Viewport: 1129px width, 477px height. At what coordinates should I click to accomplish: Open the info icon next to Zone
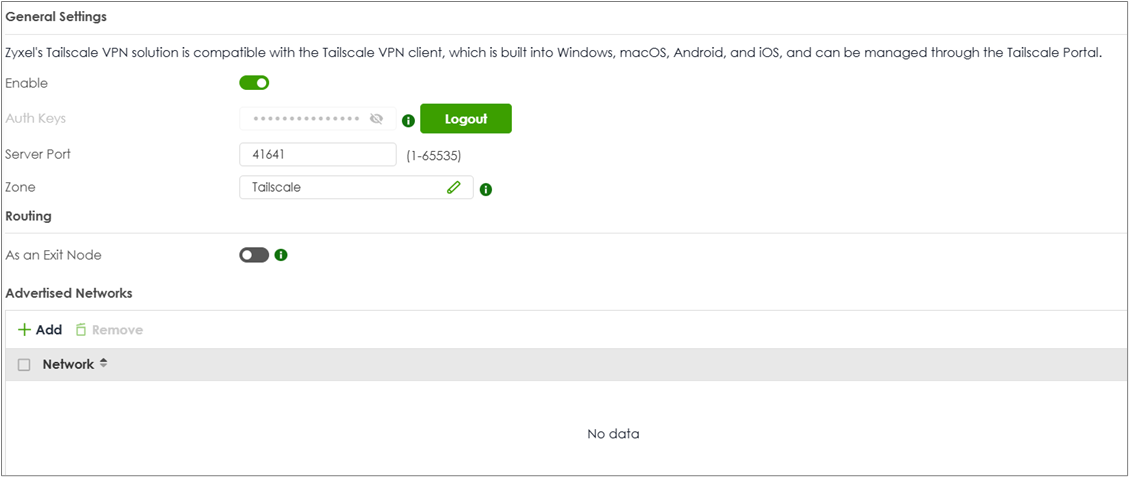(486, 190)
